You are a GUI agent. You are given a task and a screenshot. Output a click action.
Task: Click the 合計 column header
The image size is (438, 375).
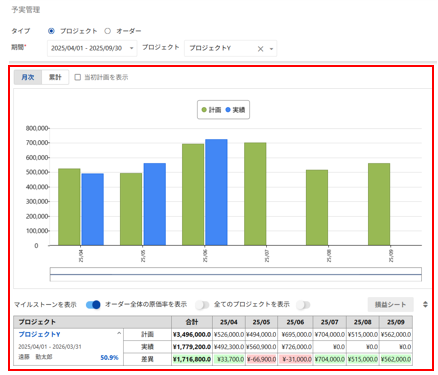click(192, 322)
